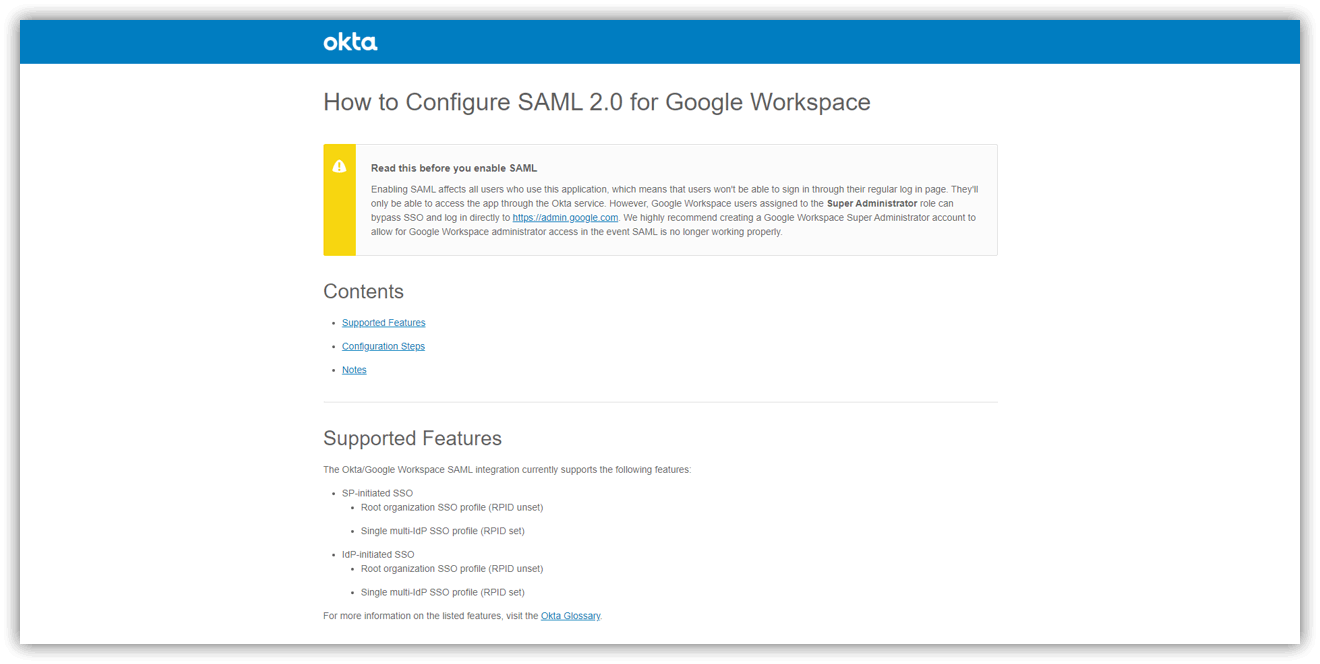The image size is (1320, 664).
Task: Click the warning exclamation icon in the yellow strip
Action: pos(339,167)
